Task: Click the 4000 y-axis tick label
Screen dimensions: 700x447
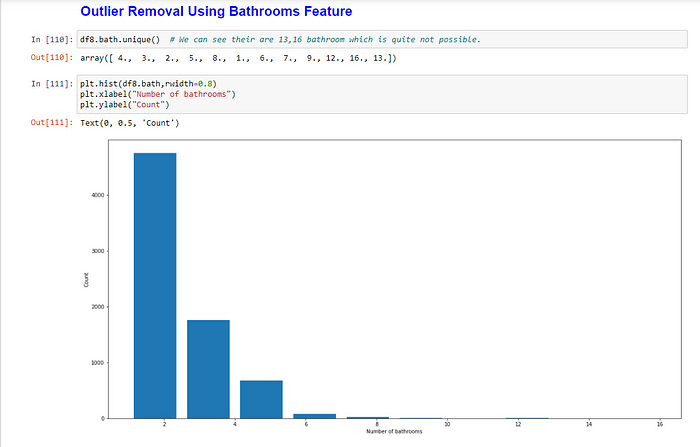Action: click(98, 195)
